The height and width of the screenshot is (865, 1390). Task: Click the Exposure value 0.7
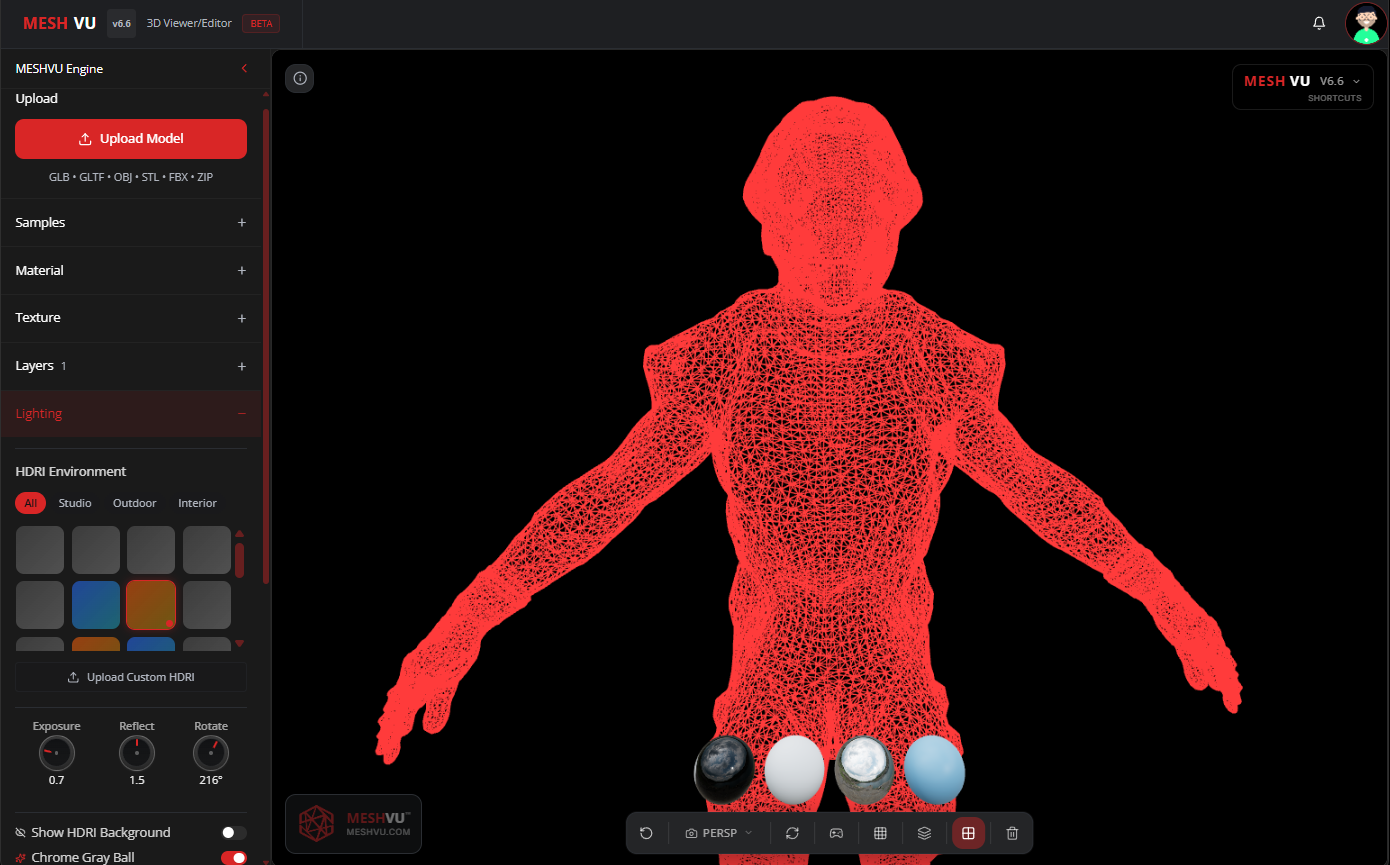pos(56,780)
